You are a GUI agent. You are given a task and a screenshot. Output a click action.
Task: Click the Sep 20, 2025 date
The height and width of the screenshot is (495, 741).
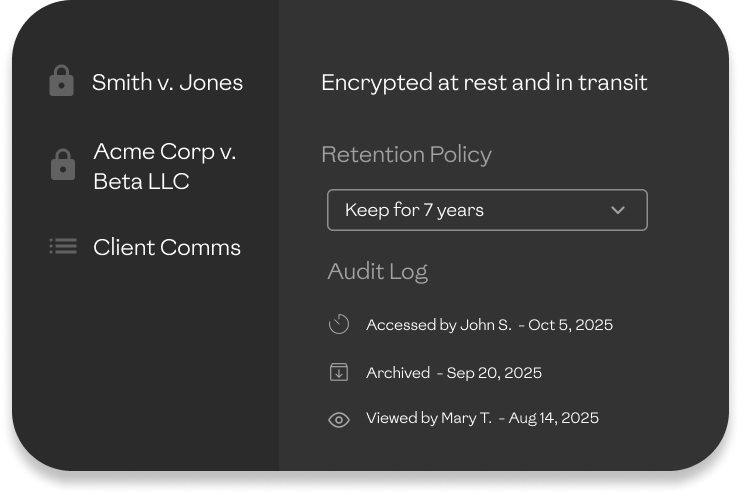[494, 373]
